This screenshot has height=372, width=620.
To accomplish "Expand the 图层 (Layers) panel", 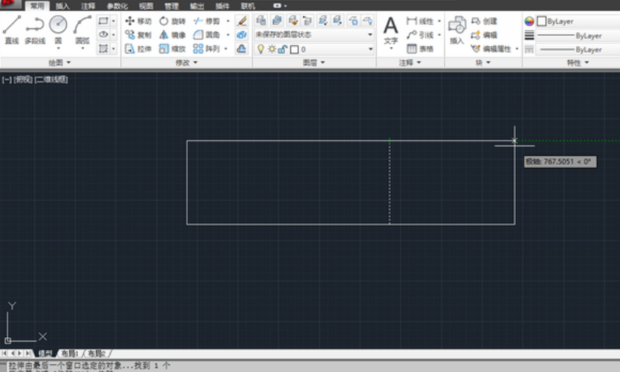I will point(314,62).
